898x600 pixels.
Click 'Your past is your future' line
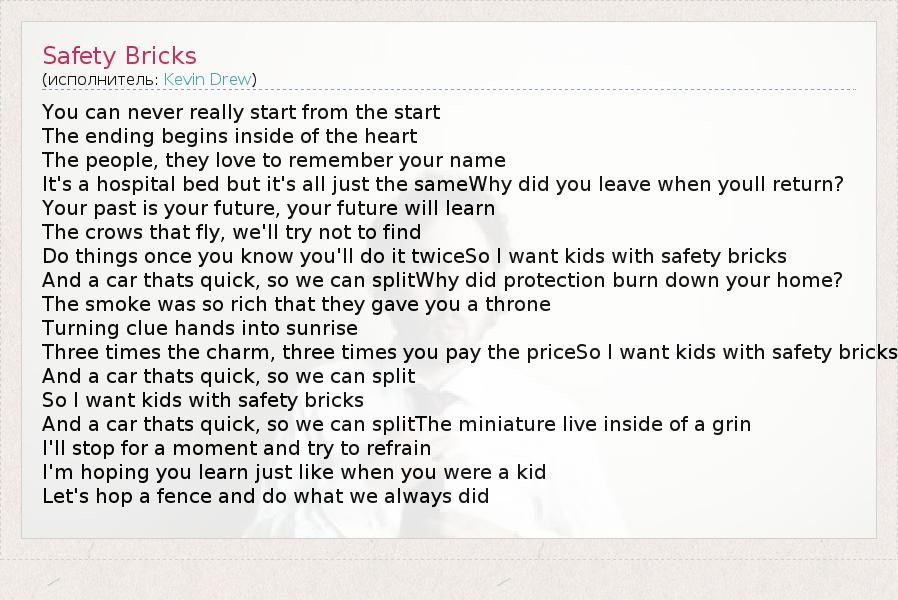click(x=268, y=208)
